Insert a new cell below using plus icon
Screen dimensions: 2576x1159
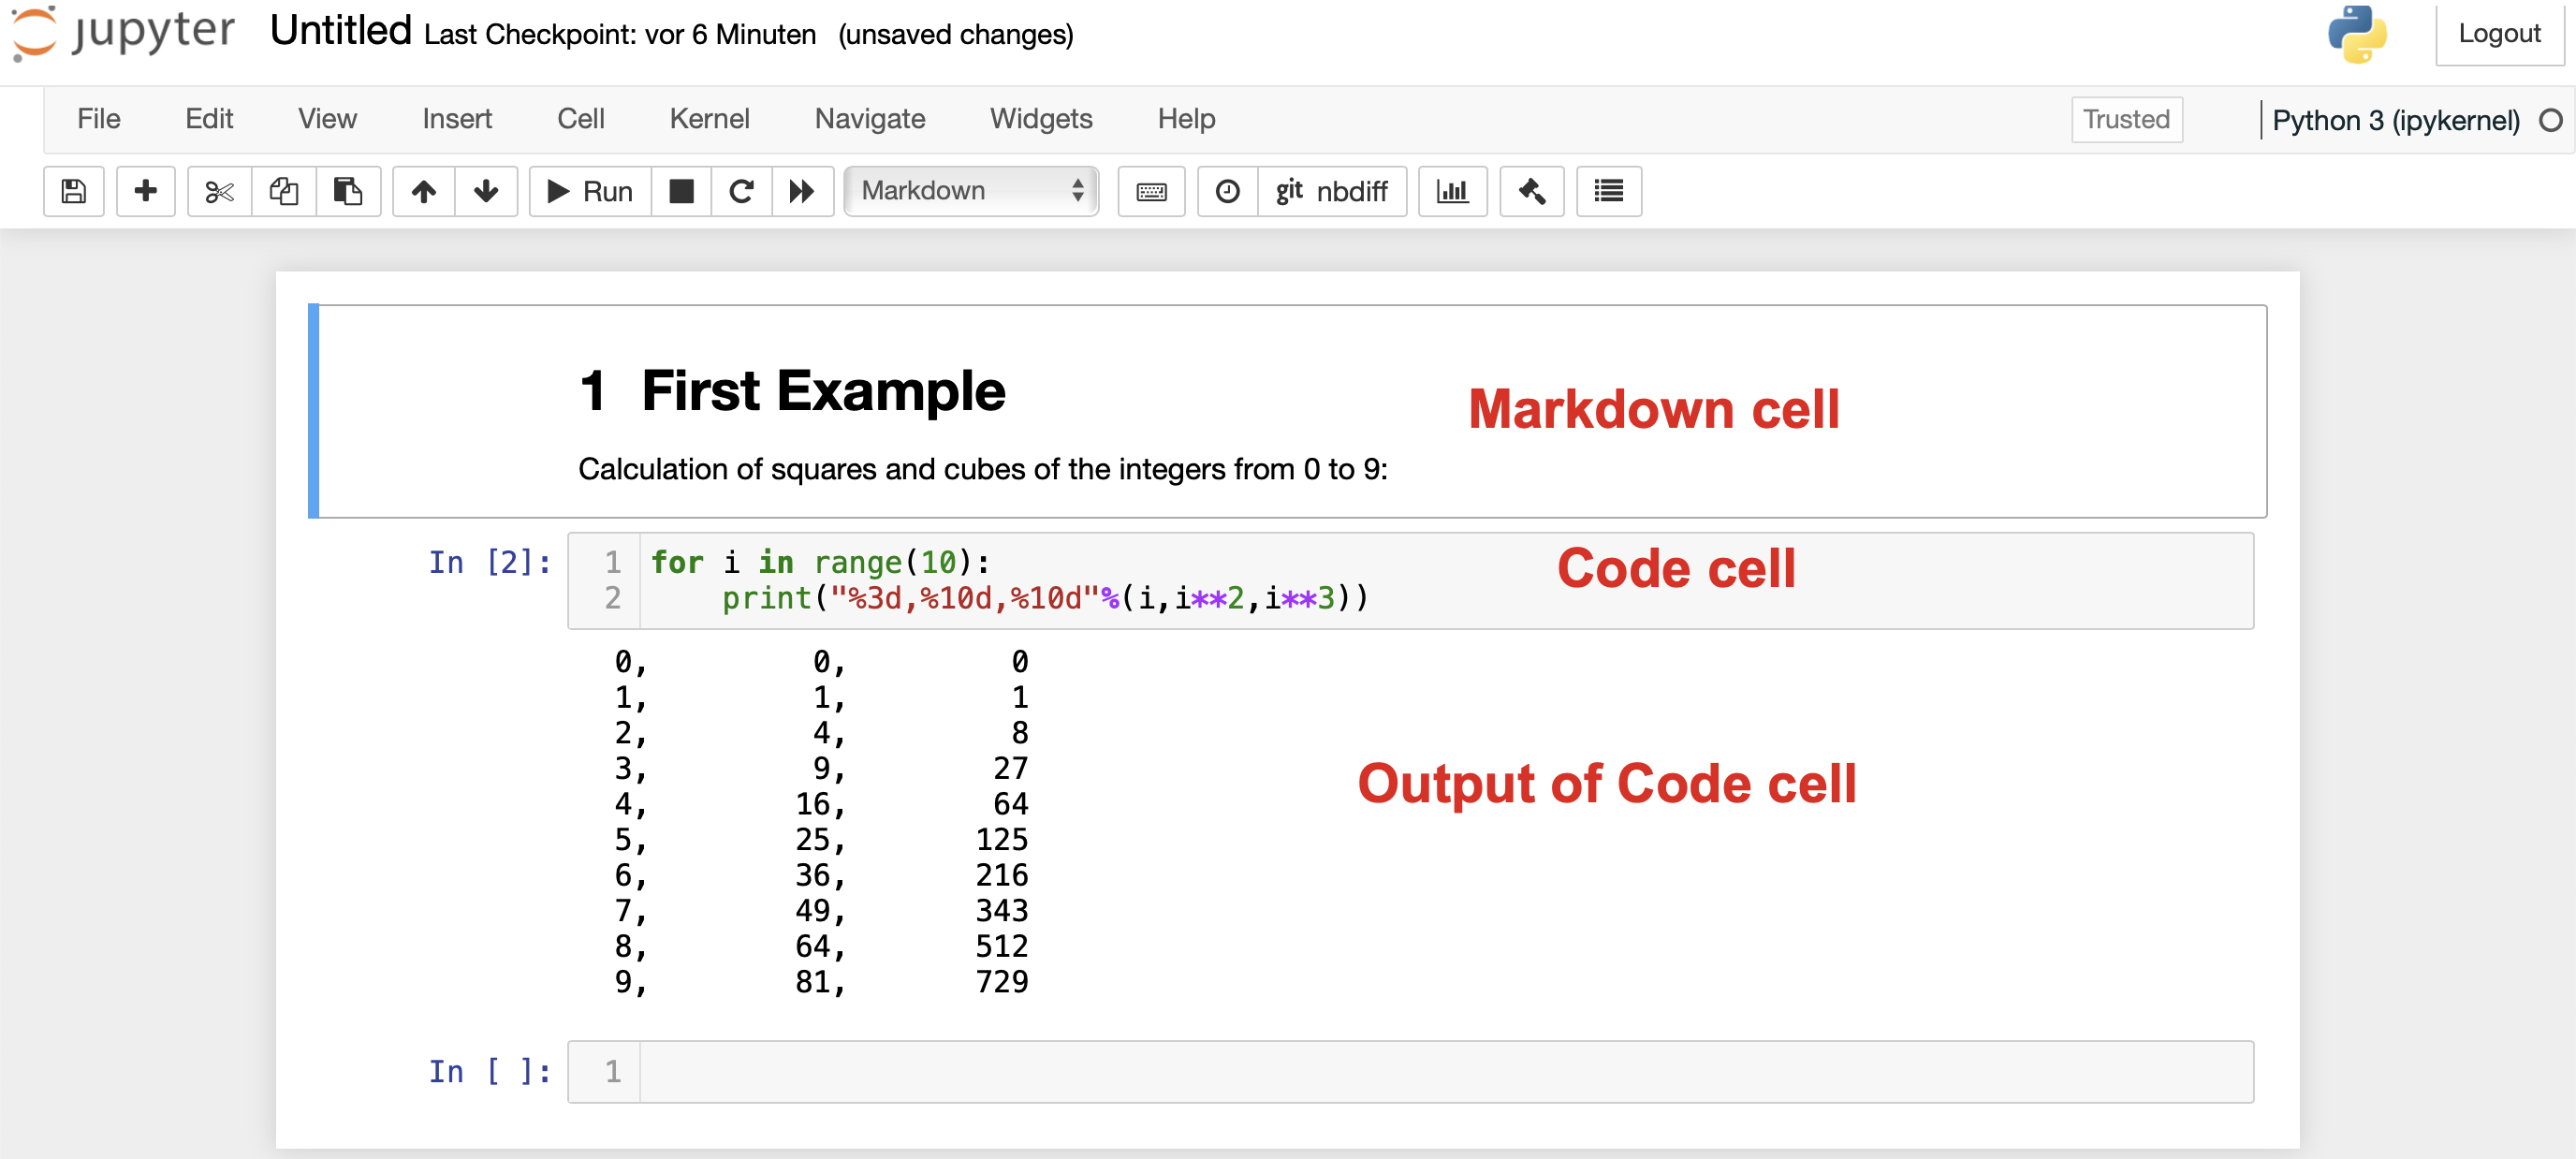coord(146,191)
